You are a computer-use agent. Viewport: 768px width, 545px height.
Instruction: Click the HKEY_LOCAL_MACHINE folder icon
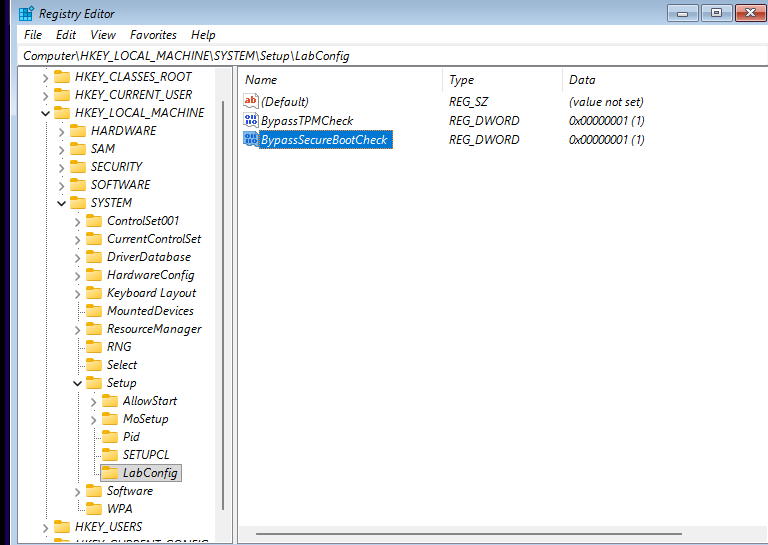[x=62, y=113]
